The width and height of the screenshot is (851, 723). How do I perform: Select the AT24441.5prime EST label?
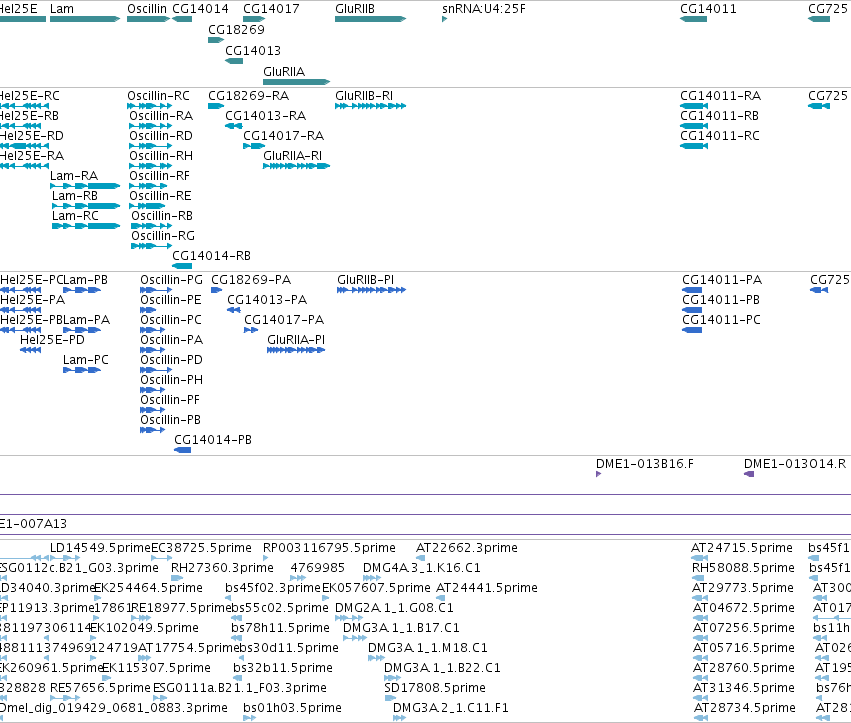pos(487,588)
